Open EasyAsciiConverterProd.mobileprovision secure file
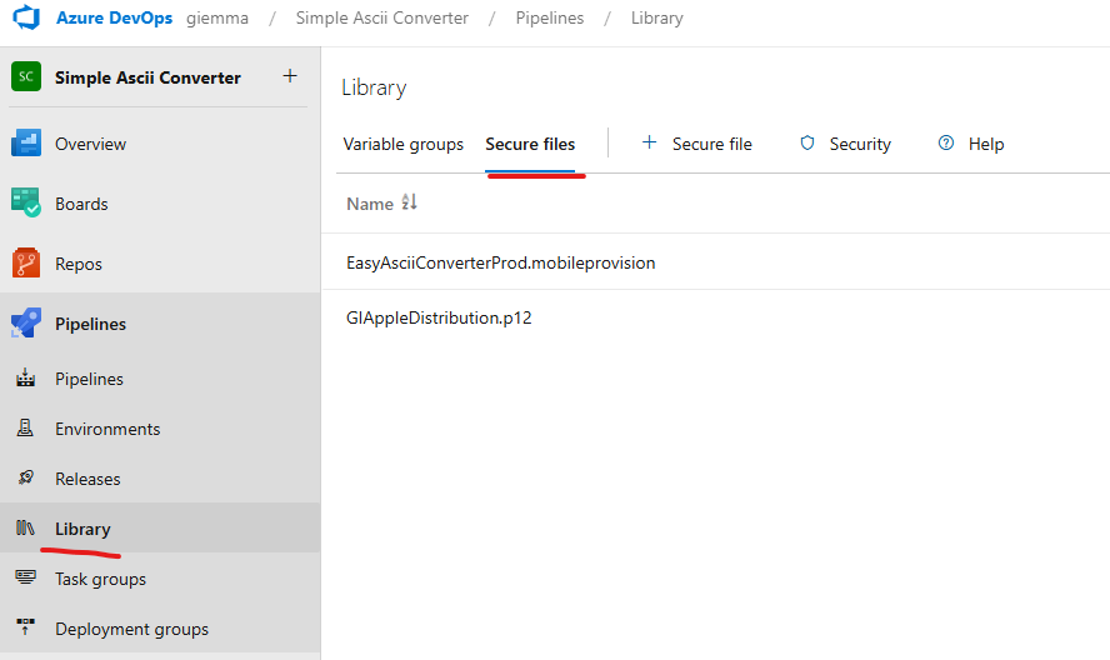 coord(500,263)
